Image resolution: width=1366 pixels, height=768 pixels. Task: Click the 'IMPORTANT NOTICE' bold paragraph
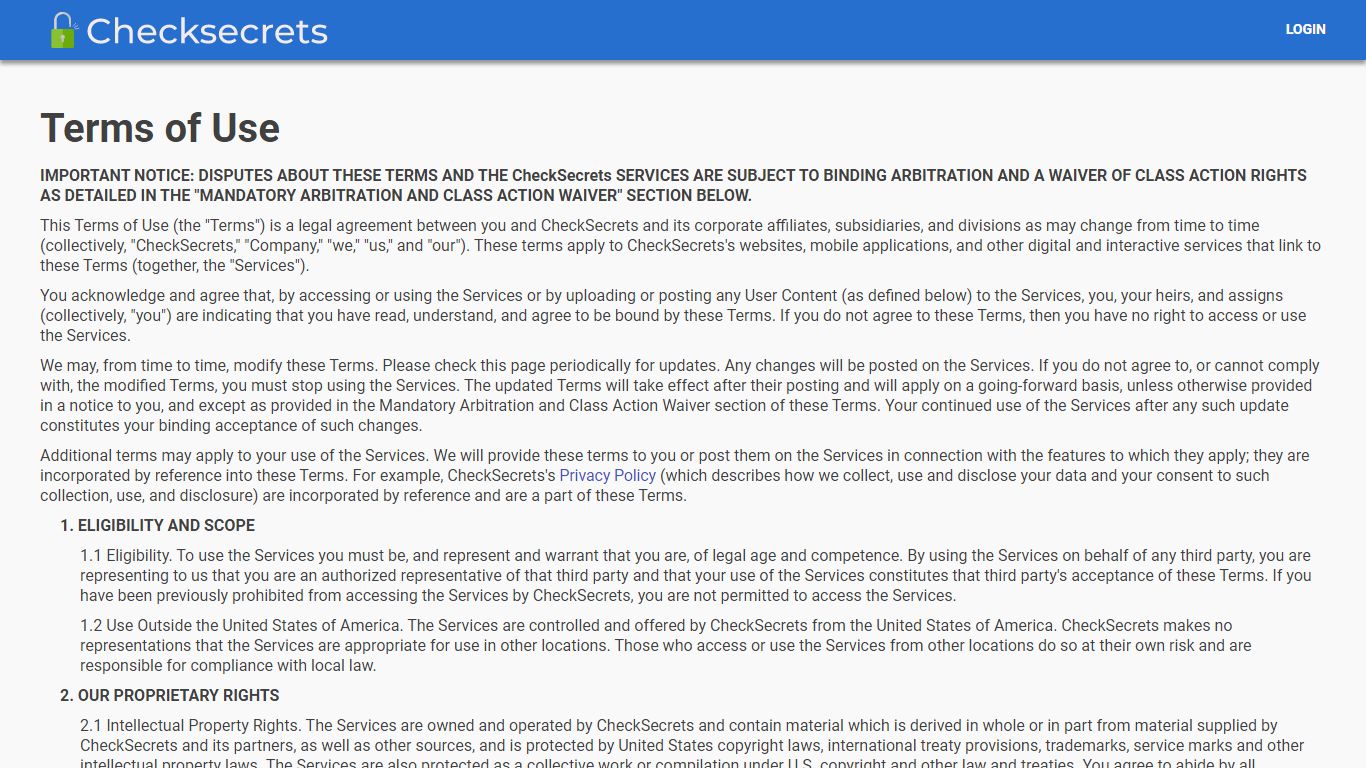673,185
